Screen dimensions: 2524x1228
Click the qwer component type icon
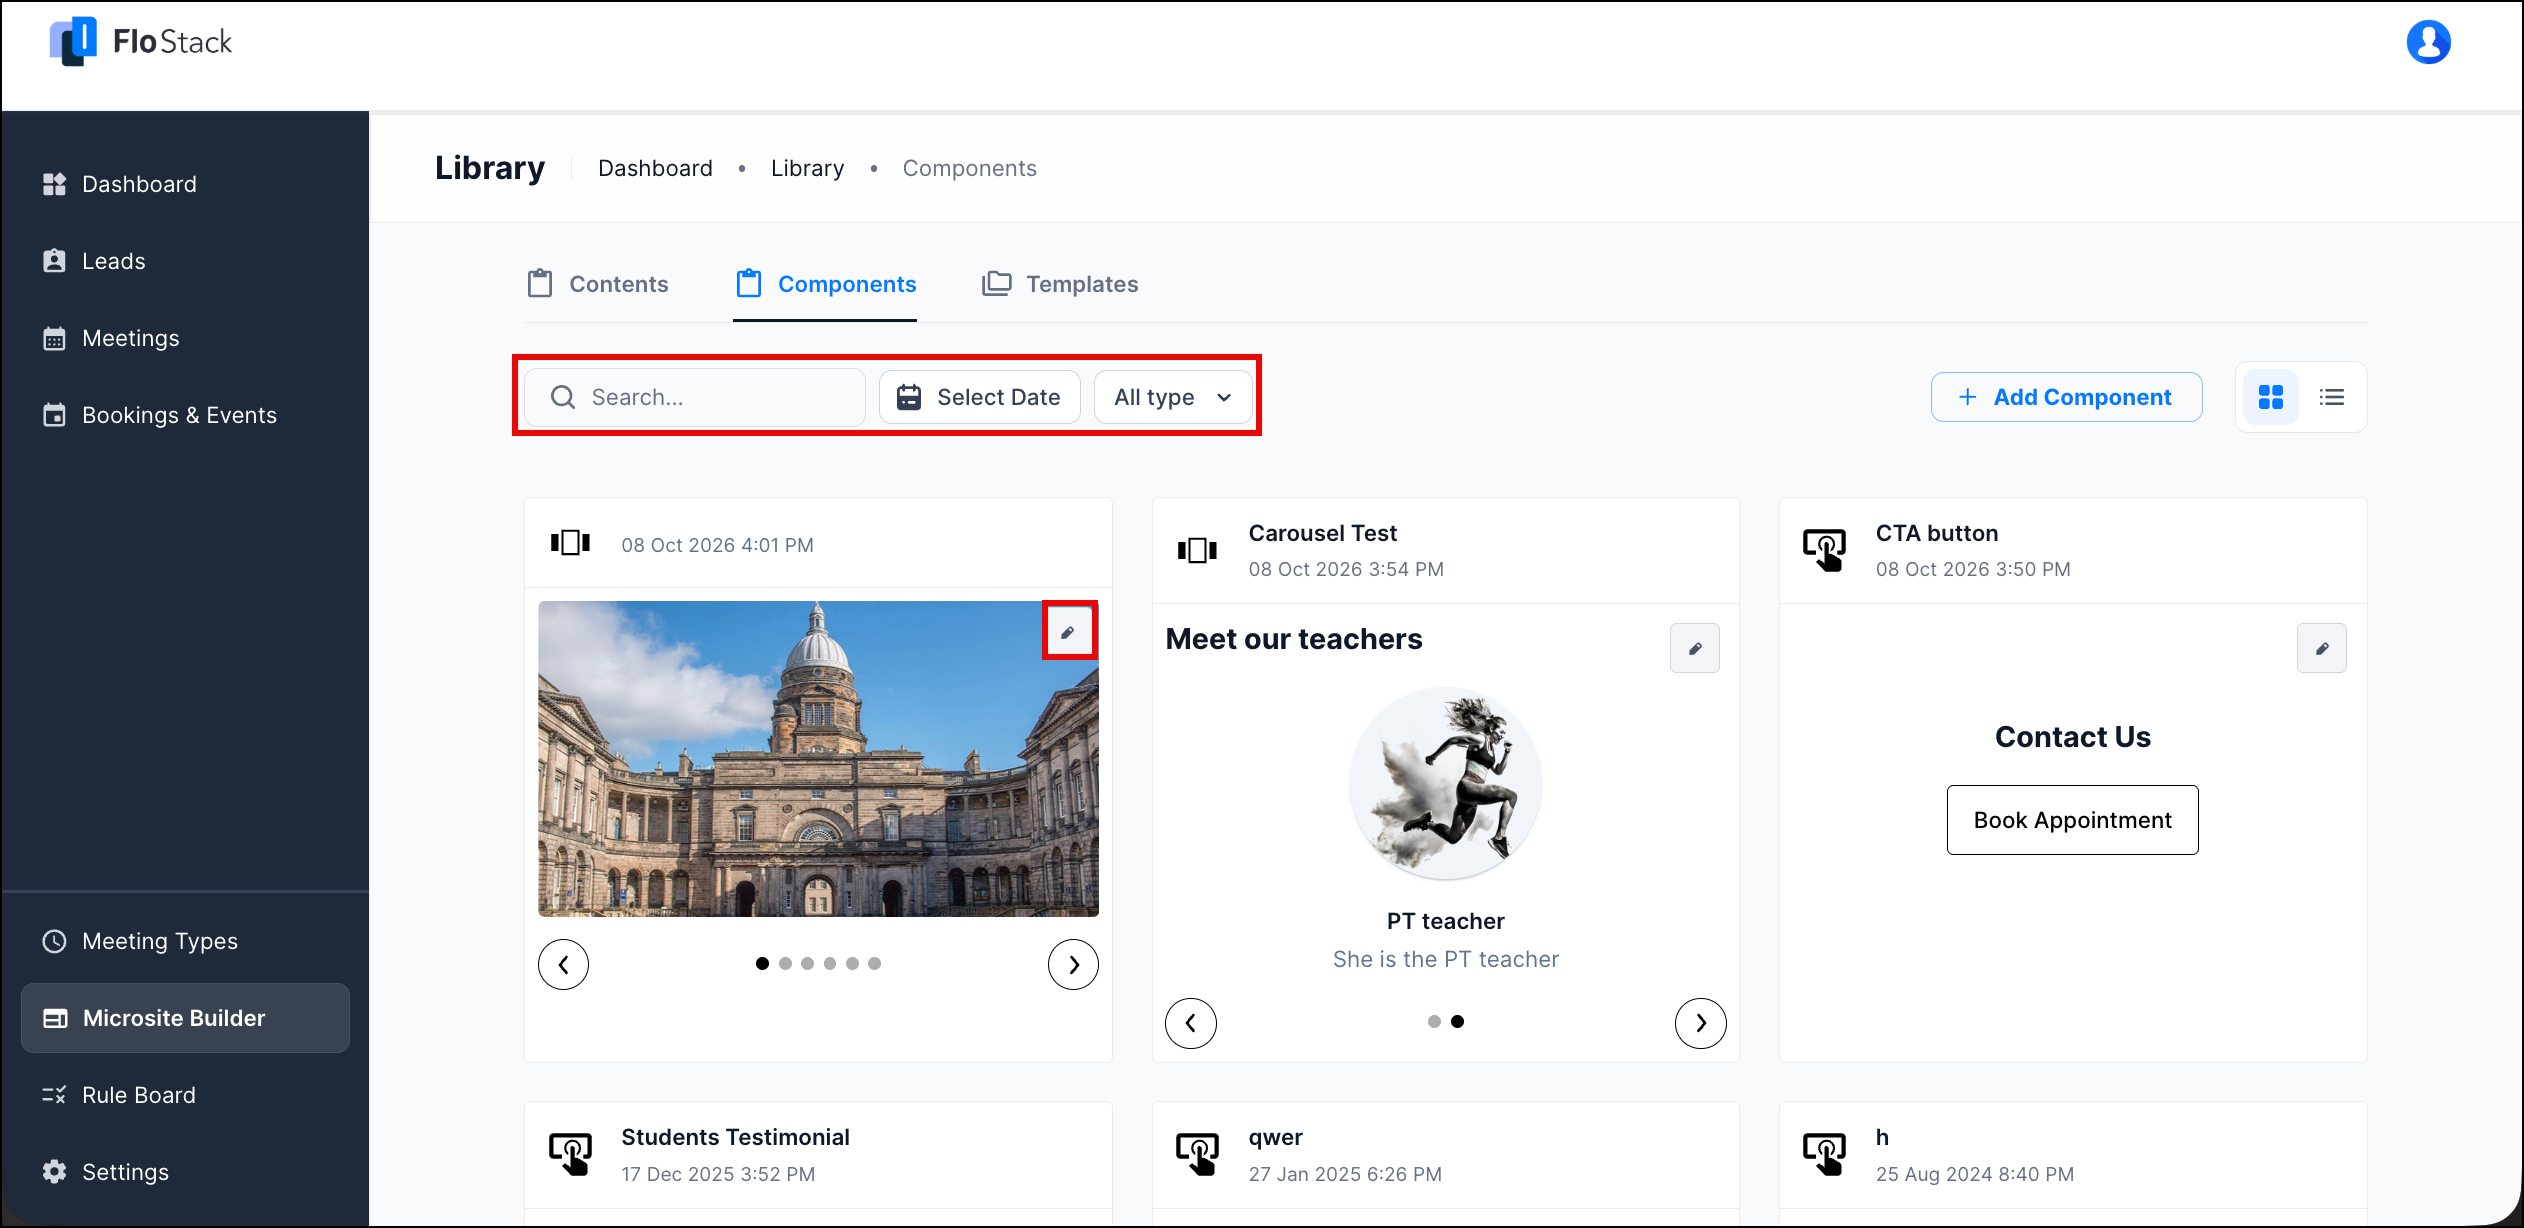[1197, 1153]
